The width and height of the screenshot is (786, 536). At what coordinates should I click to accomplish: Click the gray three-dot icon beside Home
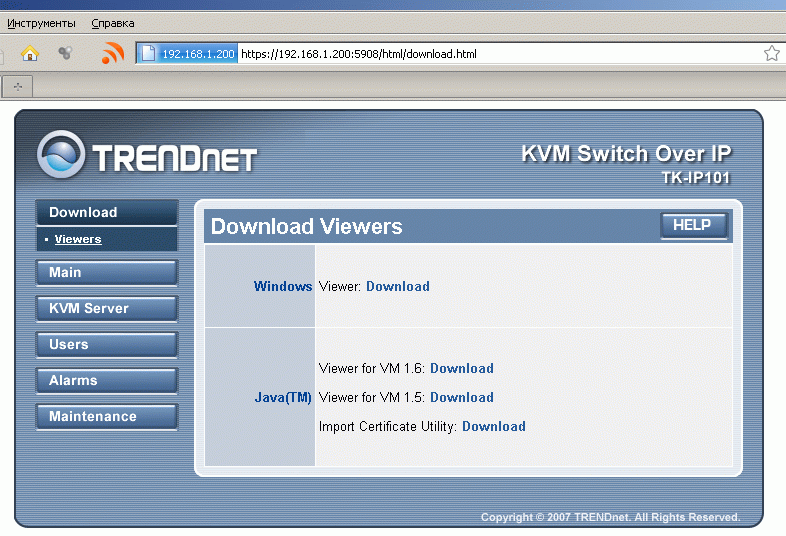(65, 52)
